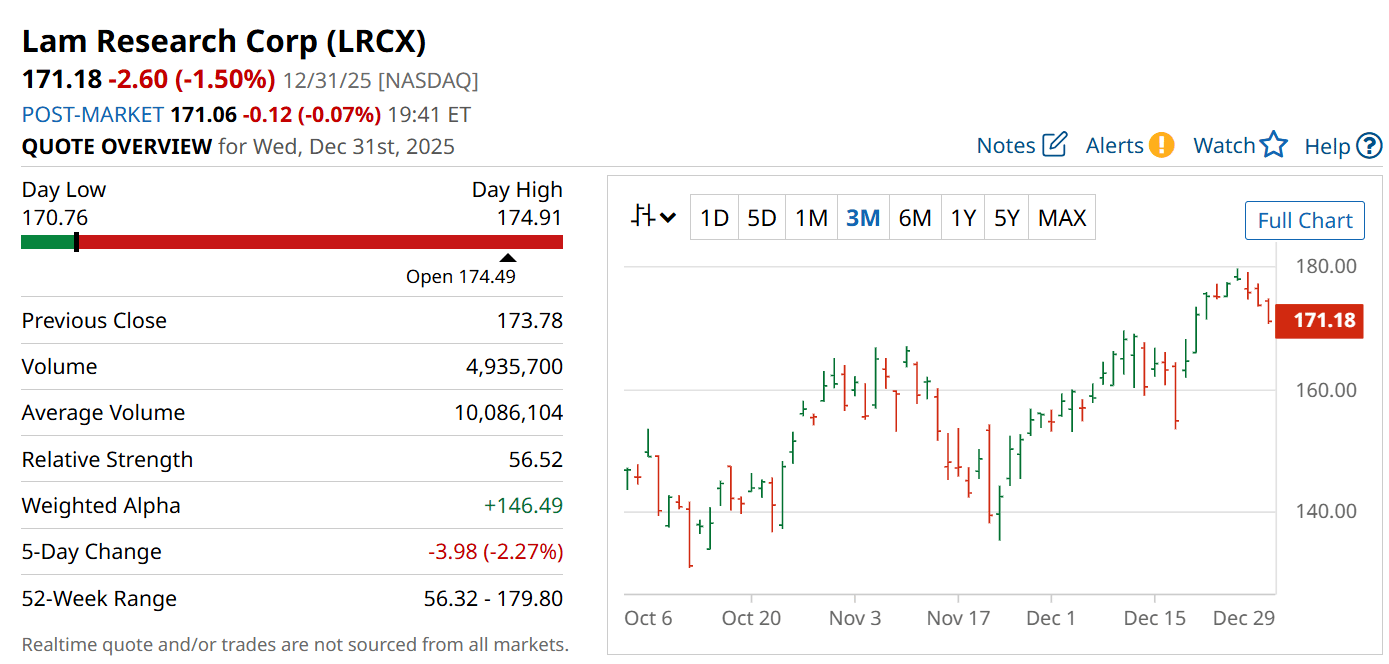This screenshot has height=664, width=1389.
Task: Open the Notes link
Action: [1006, 145]
